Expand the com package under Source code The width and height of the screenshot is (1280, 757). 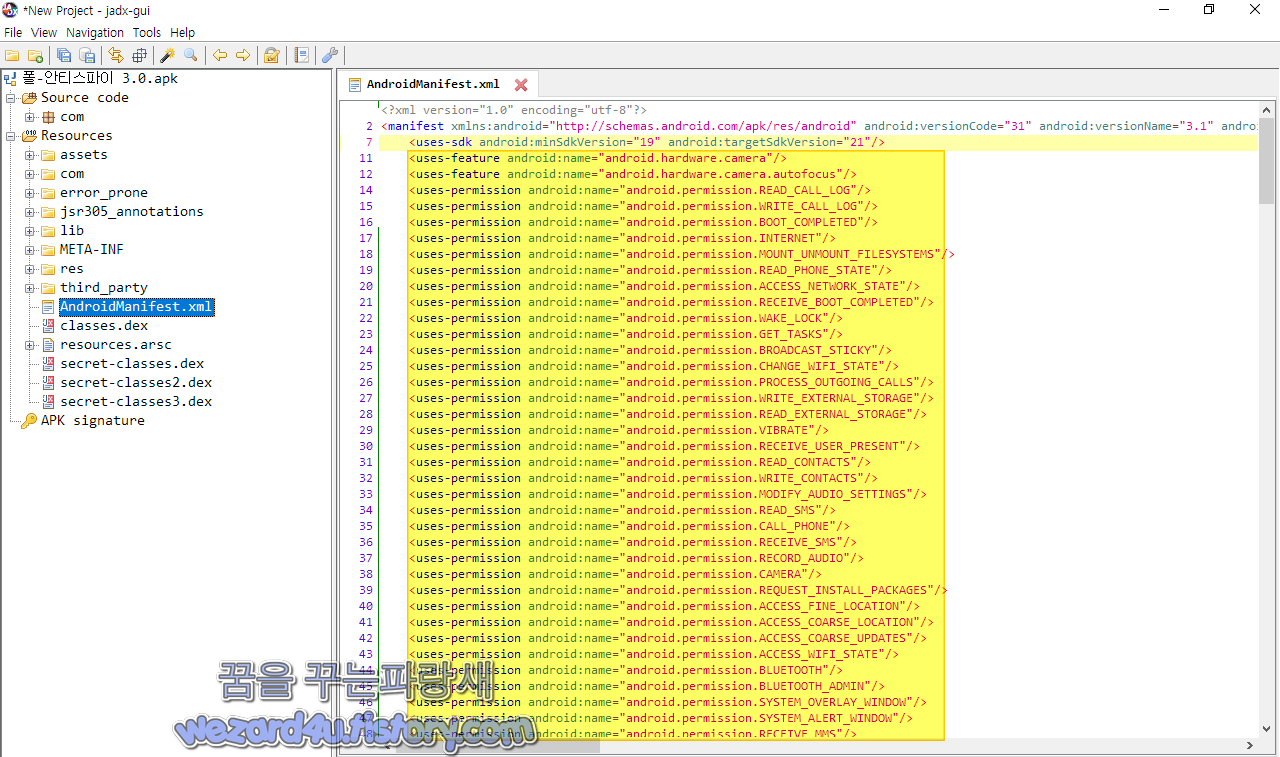pos(31,117)
